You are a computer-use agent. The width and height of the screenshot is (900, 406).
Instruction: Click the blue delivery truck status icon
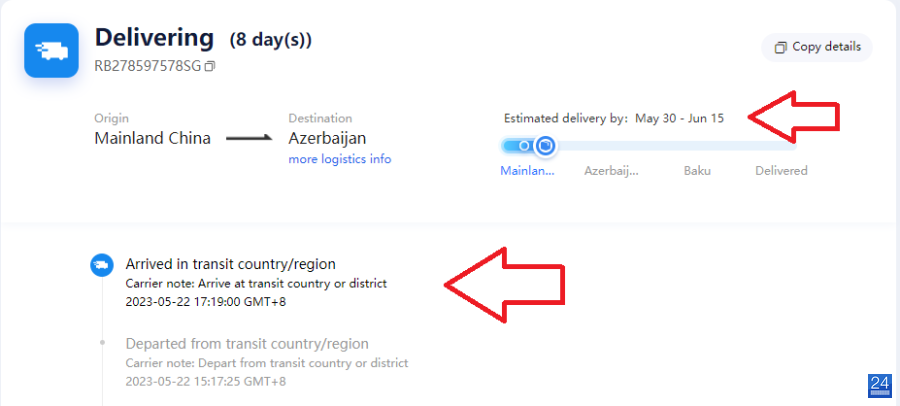coord(51,51)
